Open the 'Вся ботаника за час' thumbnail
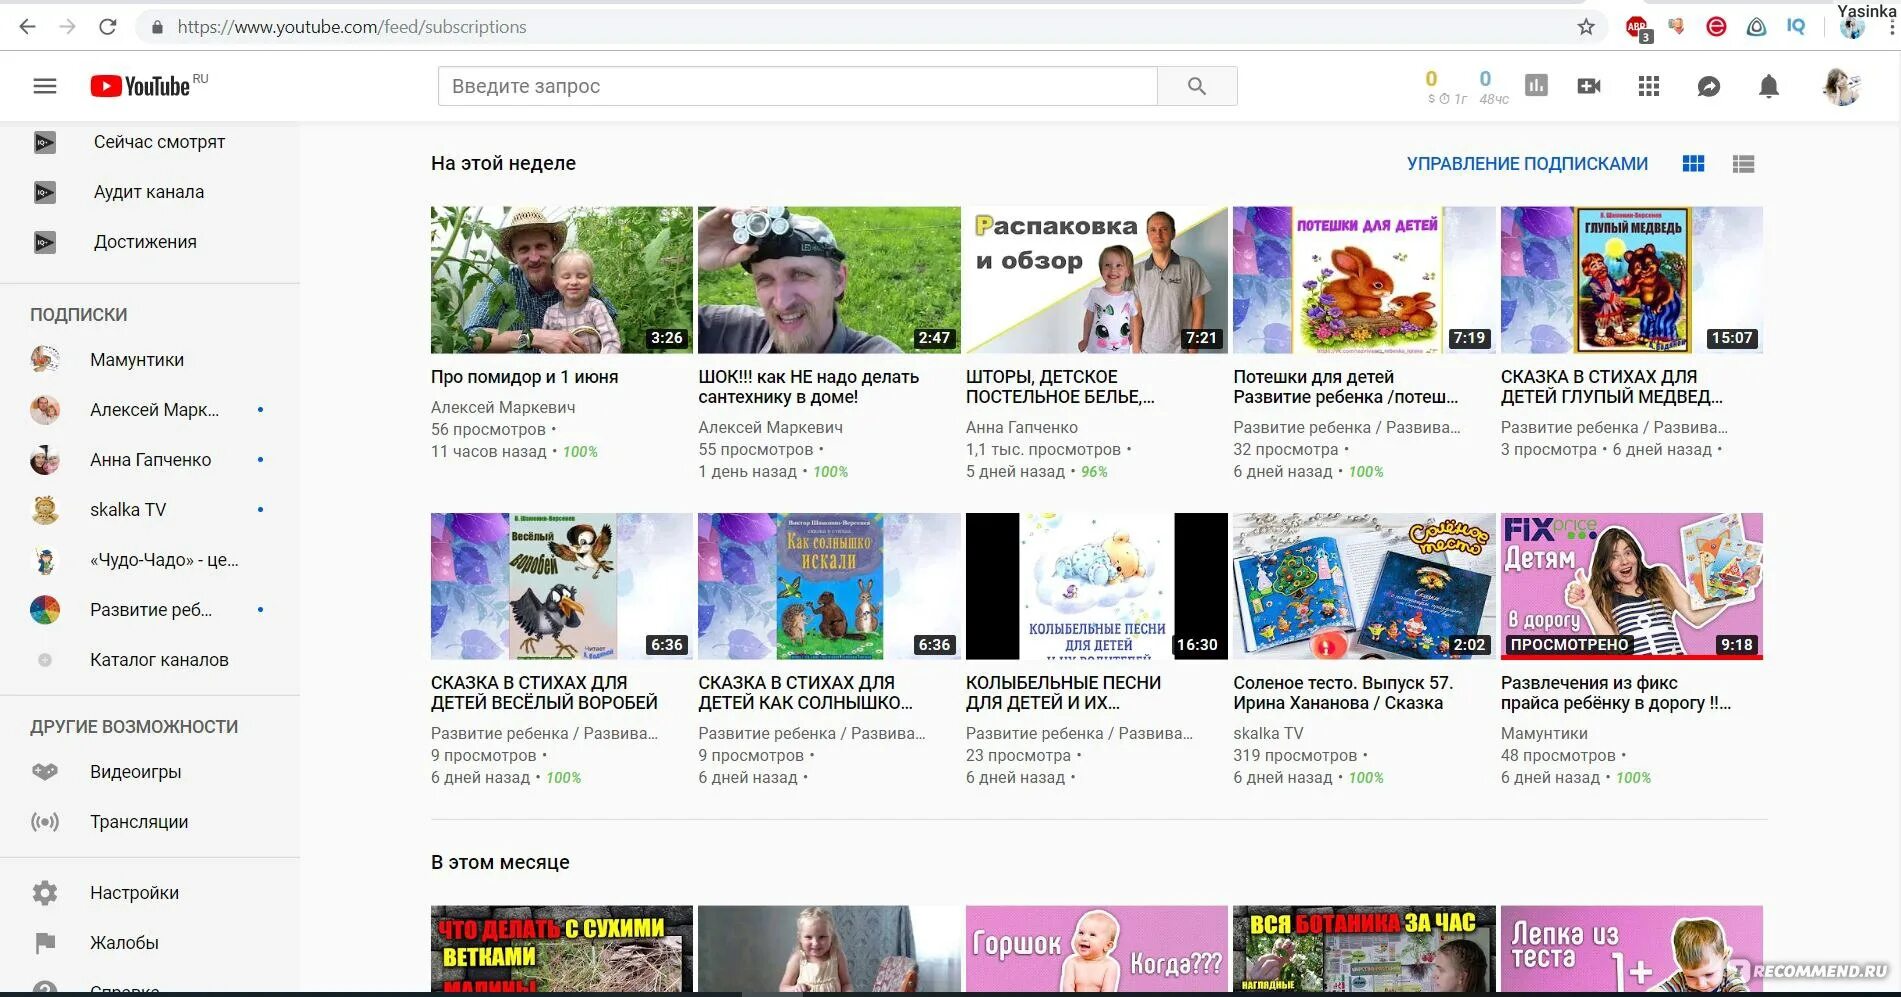The width and height of the screenshot is (1901, 997). pyautogui.click(x=1364, y=949)
